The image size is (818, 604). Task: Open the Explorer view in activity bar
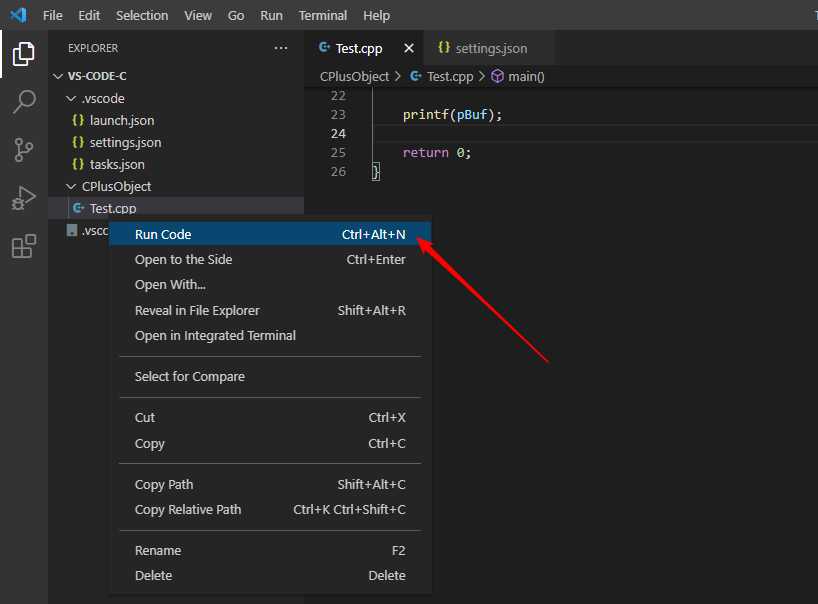tap(23, 54)
